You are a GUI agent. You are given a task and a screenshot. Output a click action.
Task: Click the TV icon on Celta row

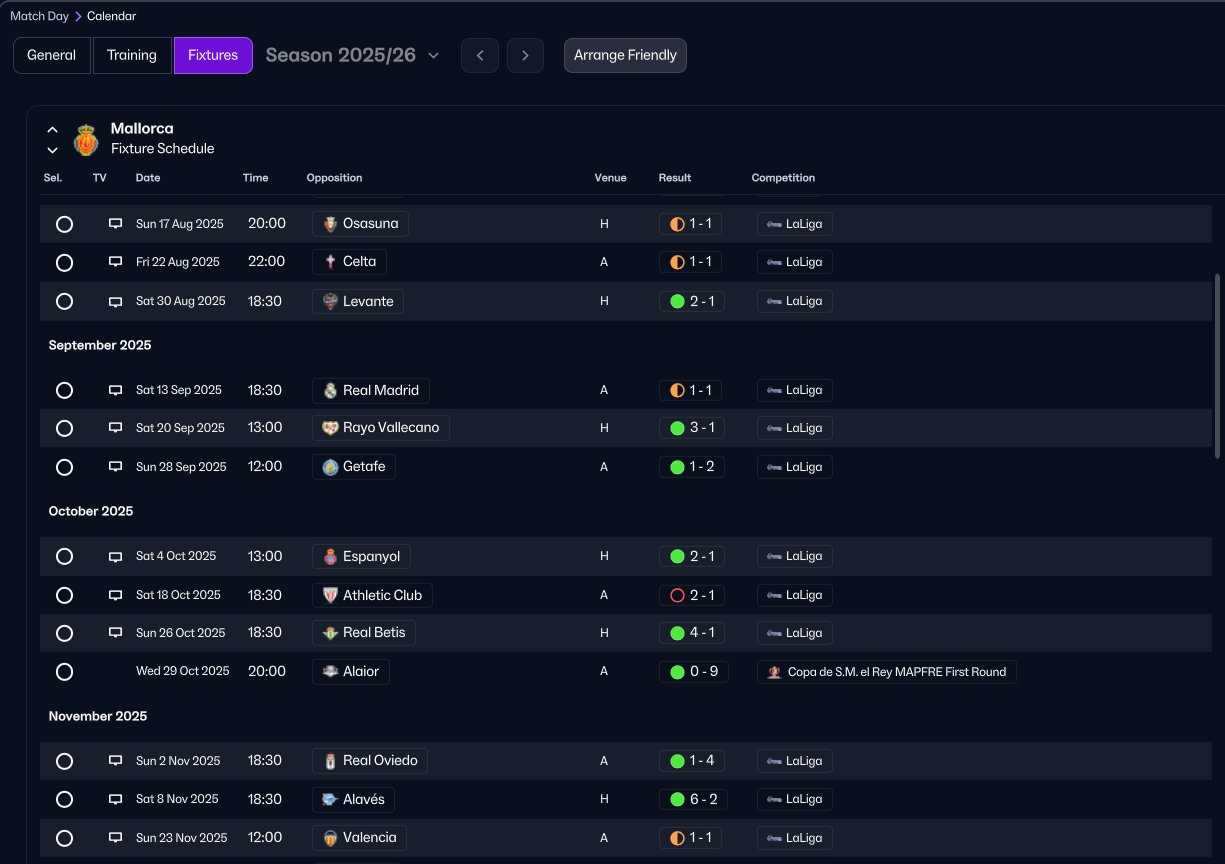[x=116, y=262]
